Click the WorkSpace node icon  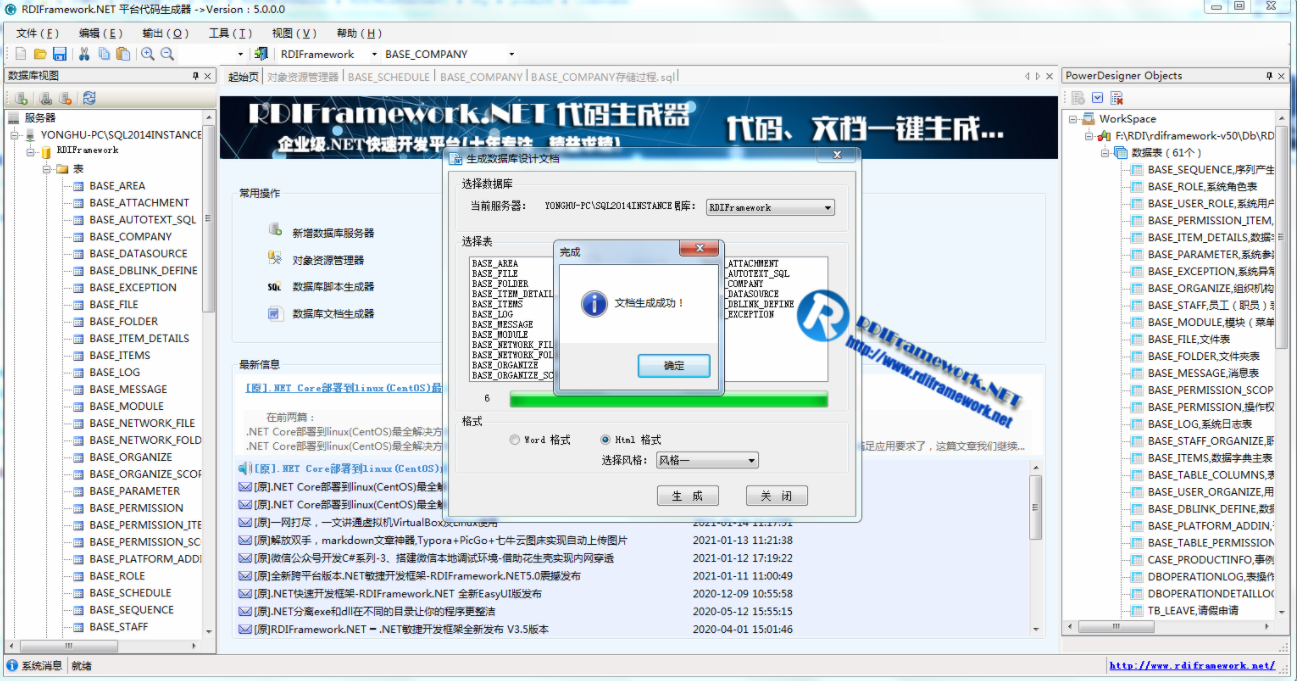point(1088,119)
